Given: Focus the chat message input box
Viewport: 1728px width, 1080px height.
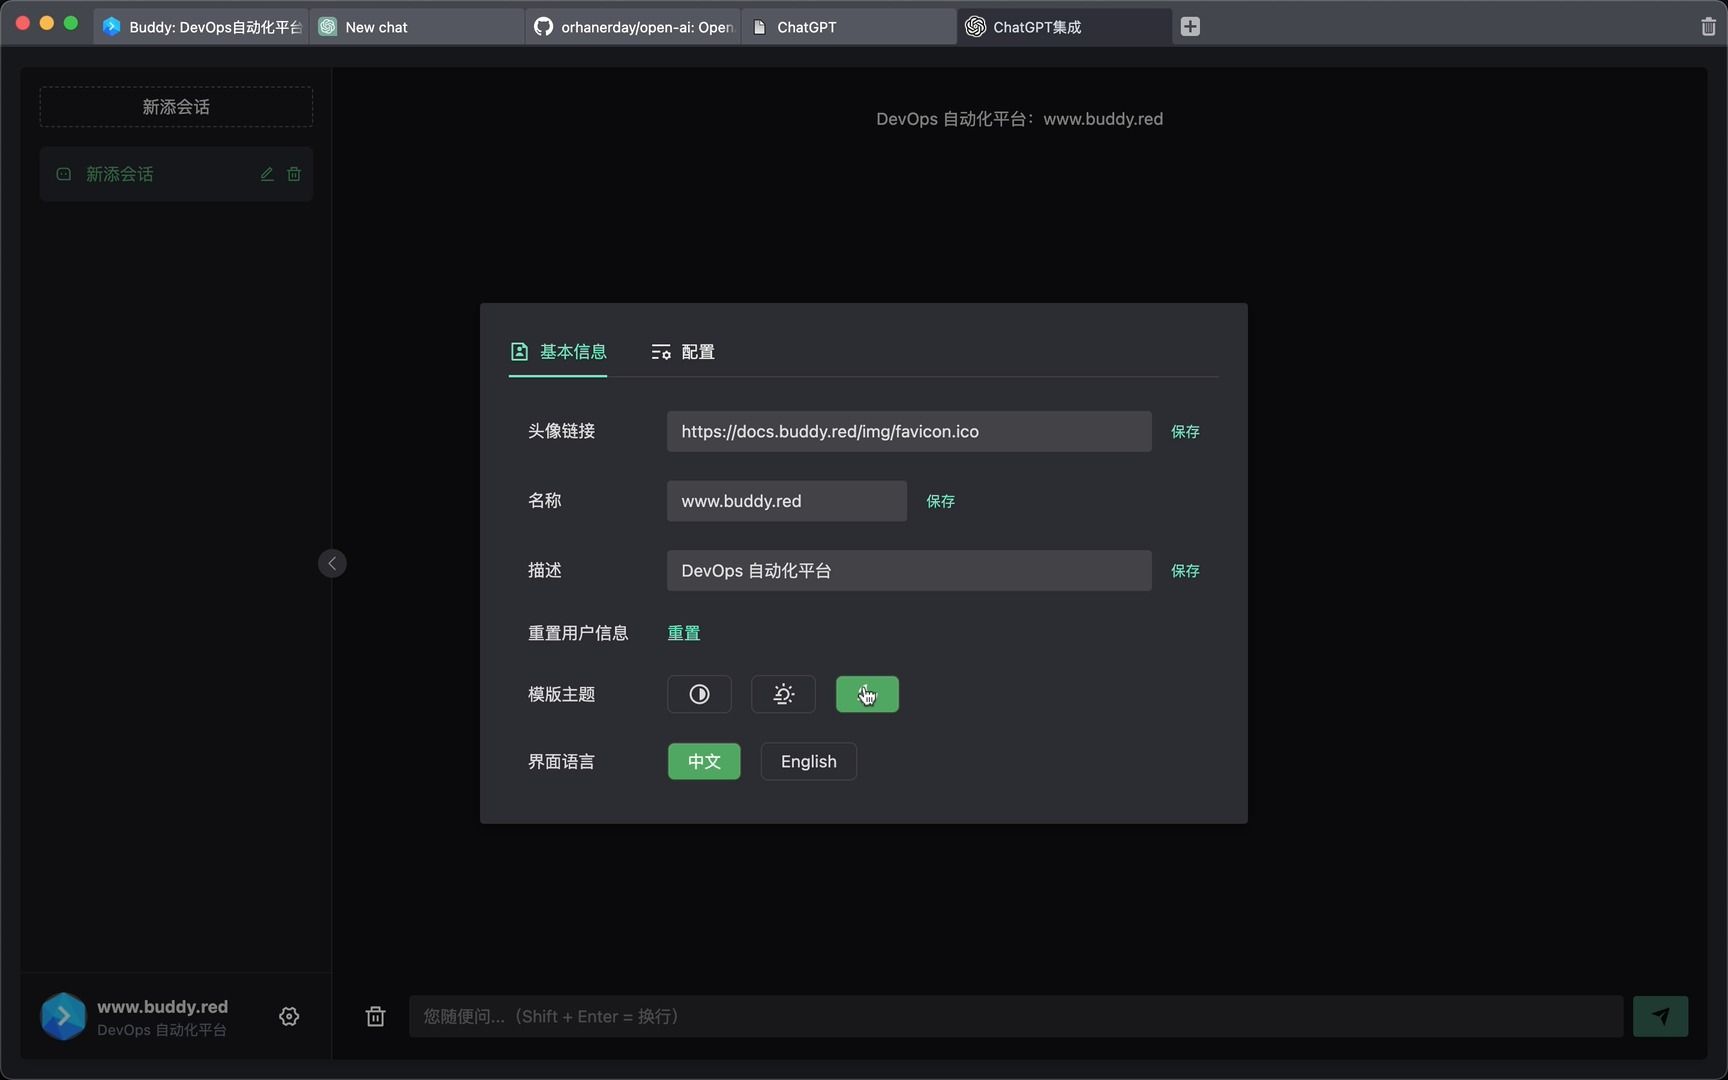Looking at the screenshot, I should click(x=1016, y=1016).
